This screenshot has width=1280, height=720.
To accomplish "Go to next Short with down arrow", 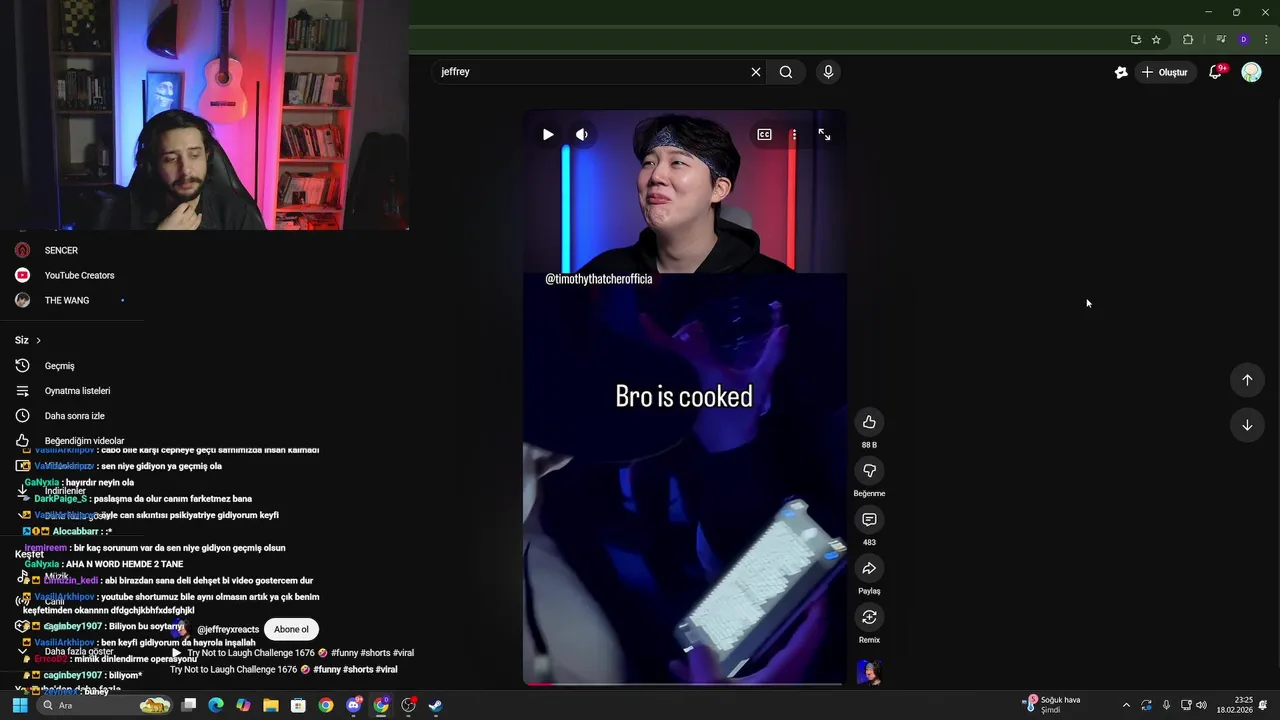I will (1247, 425).
